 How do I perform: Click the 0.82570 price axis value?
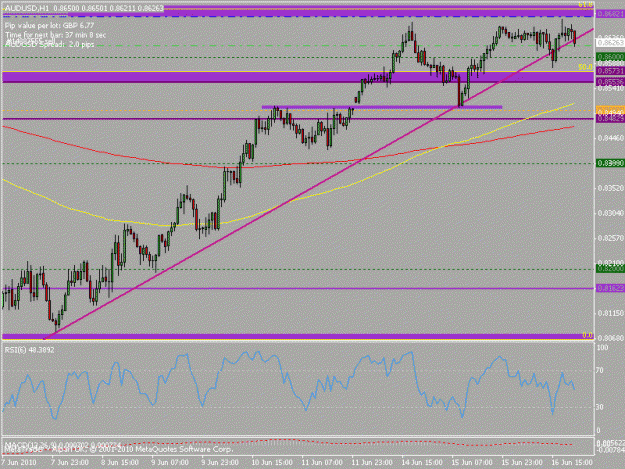tap(611, 238)
